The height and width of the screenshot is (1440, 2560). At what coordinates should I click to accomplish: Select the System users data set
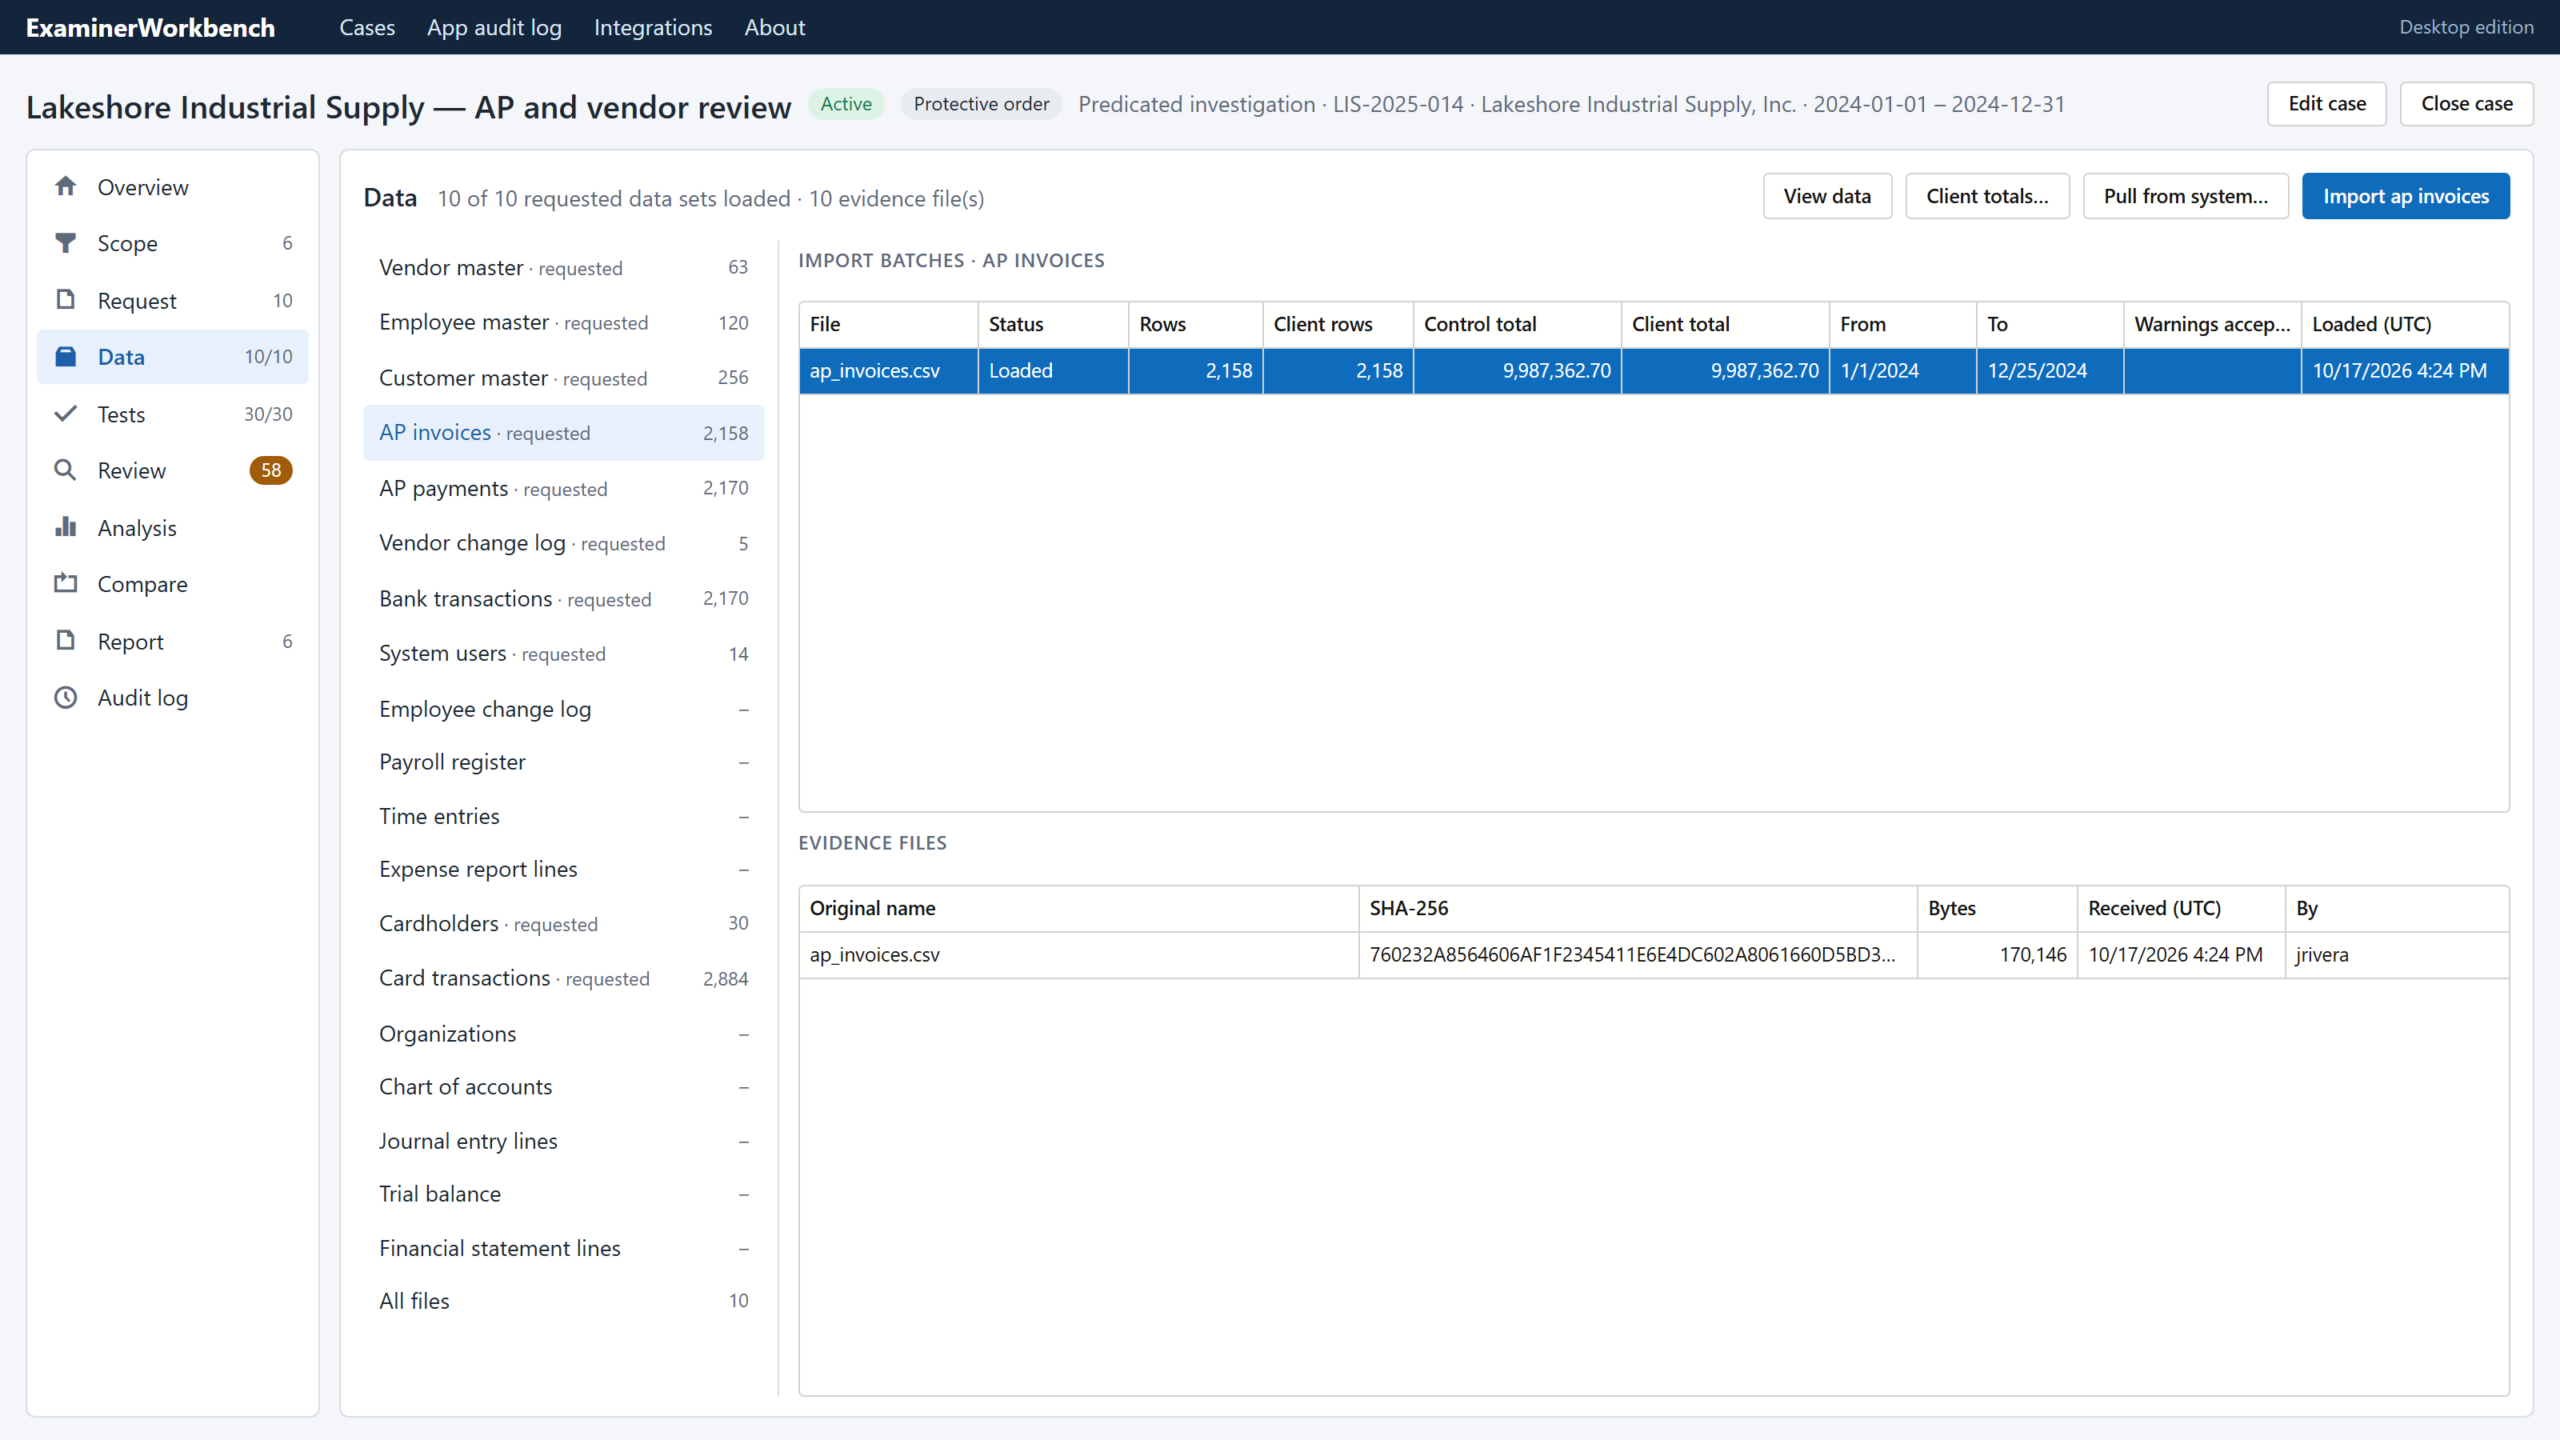click(564, 654)
